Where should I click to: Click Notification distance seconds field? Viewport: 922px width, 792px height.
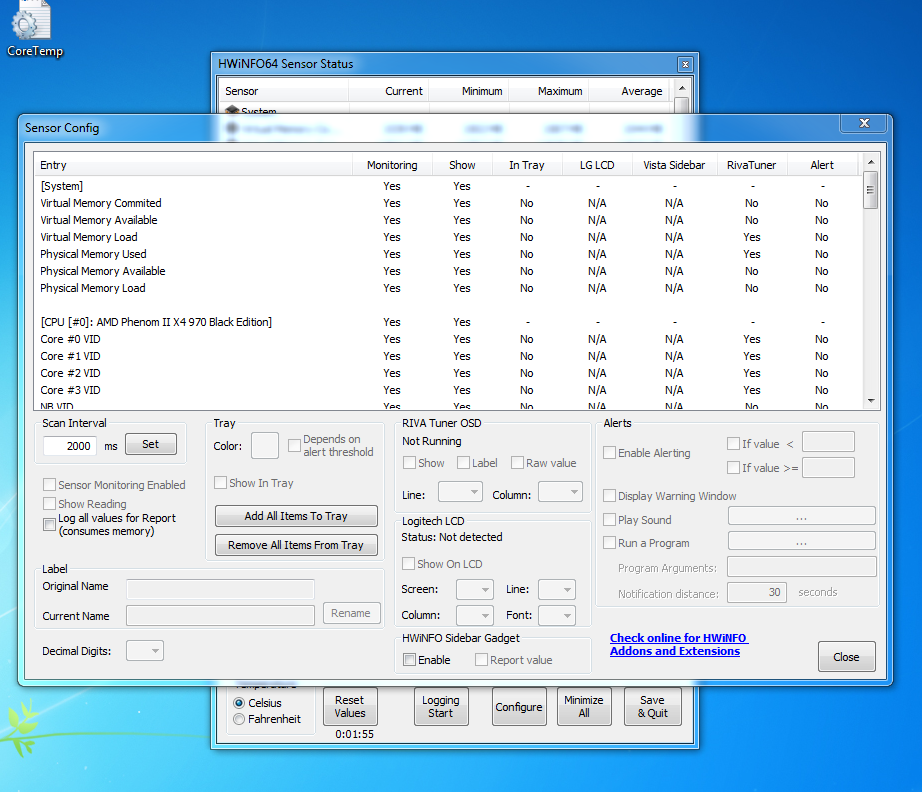[x=757, y=592]
